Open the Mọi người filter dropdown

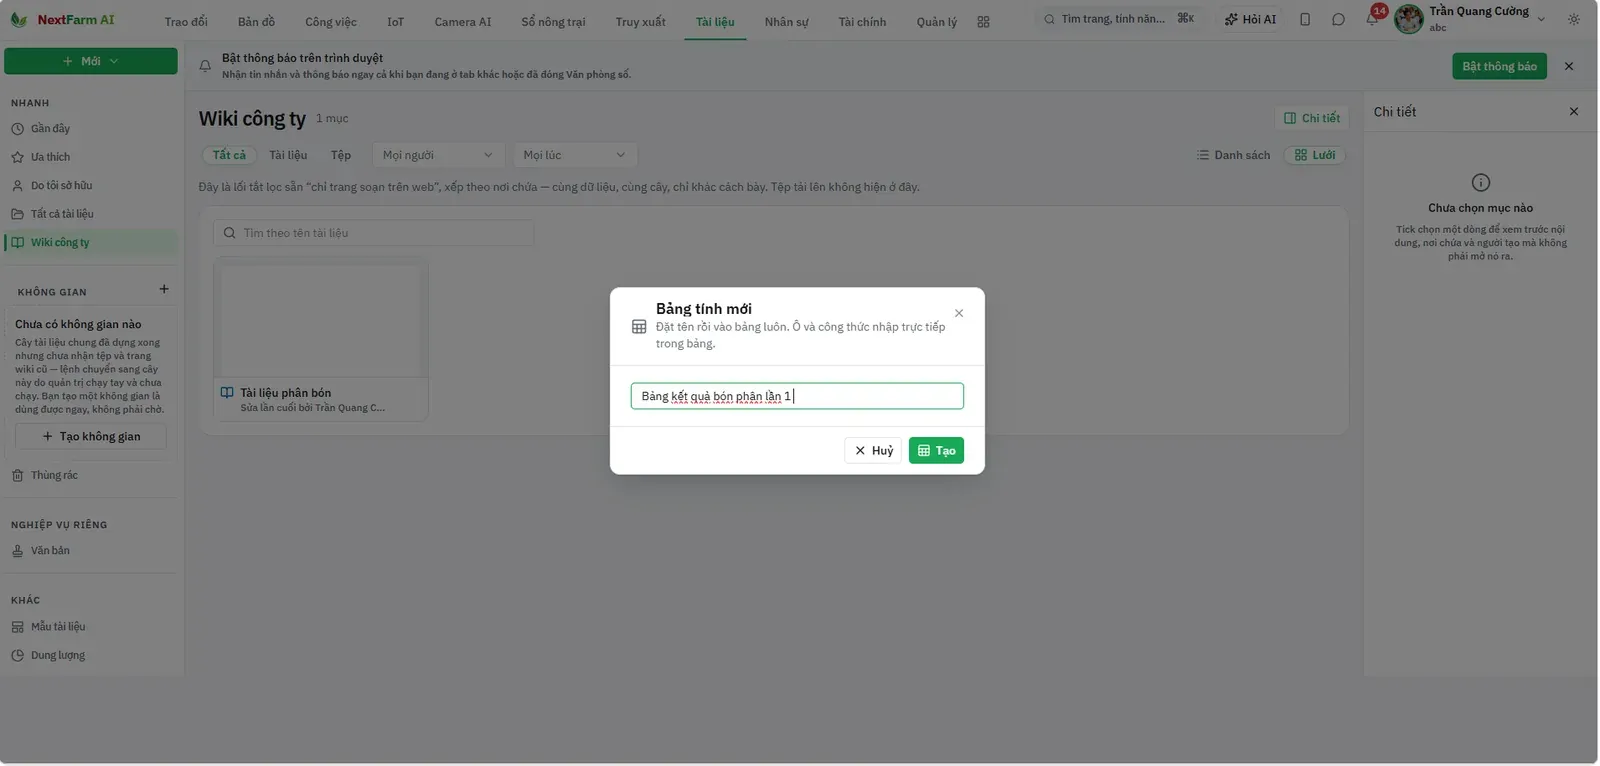(x=438, y=155)
